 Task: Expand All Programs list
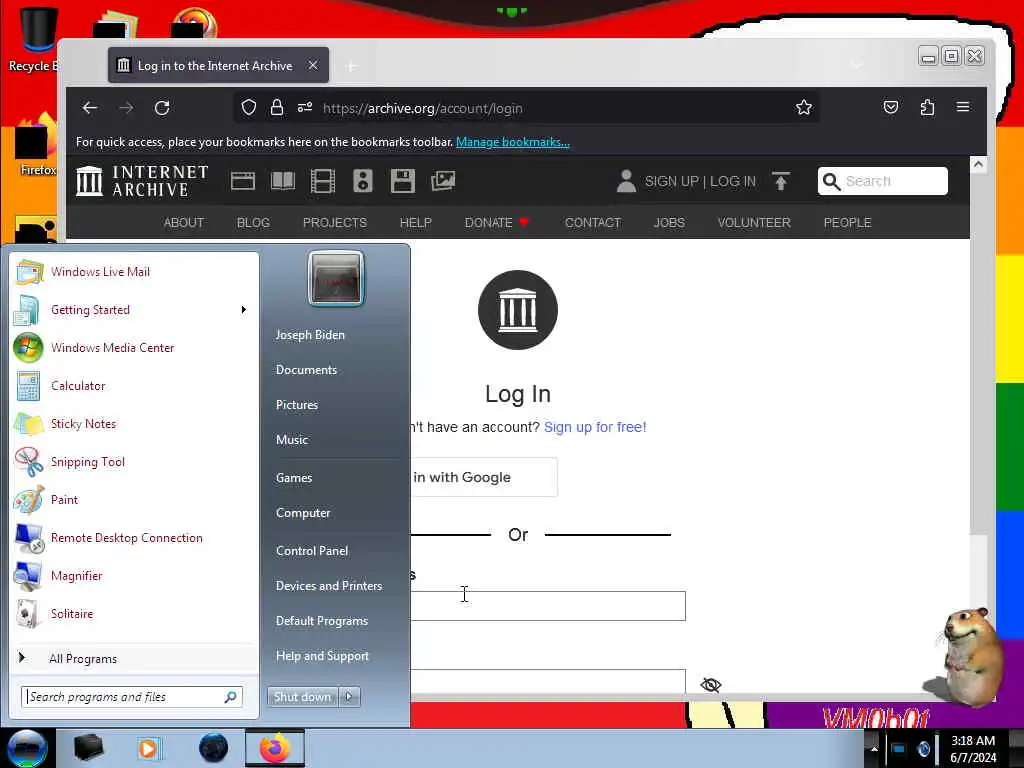pyautogui.click(x=134, y=658)
